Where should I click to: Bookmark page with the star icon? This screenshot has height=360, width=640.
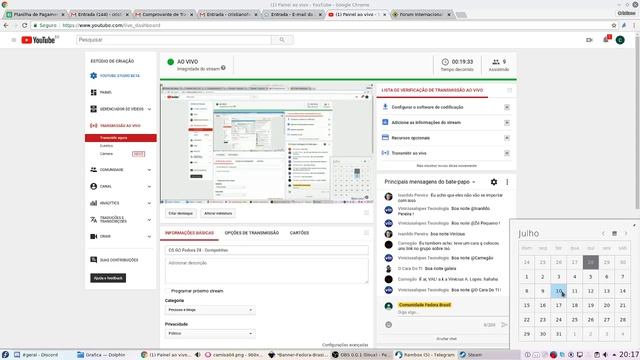pyautogui.click(x=614, y=25)
